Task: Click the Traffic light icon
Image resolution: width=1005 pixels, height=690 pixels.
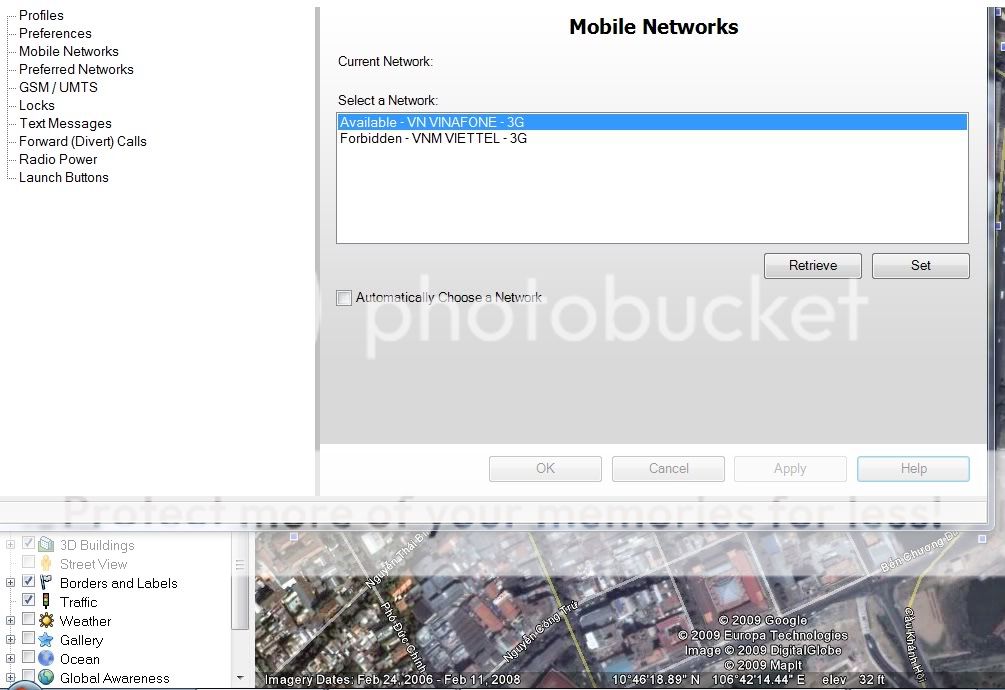Action: click(x=46, y=602)
